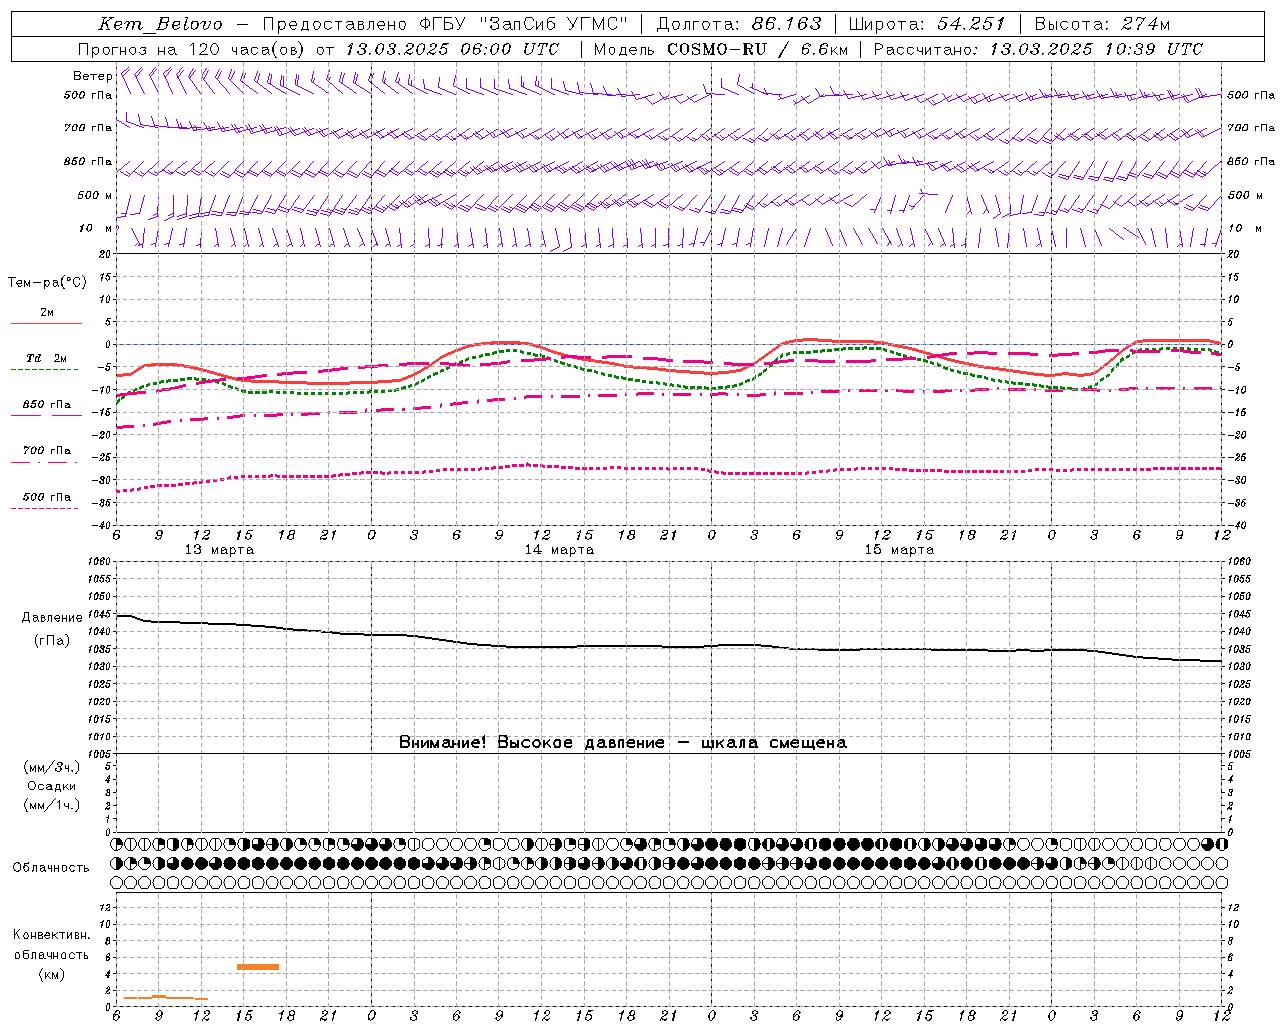Click the 'Долгота: 86.163' longitude value
The width and height of the screenshot is (1280, 1024).
pyautogui.click(x=739, y=24)
